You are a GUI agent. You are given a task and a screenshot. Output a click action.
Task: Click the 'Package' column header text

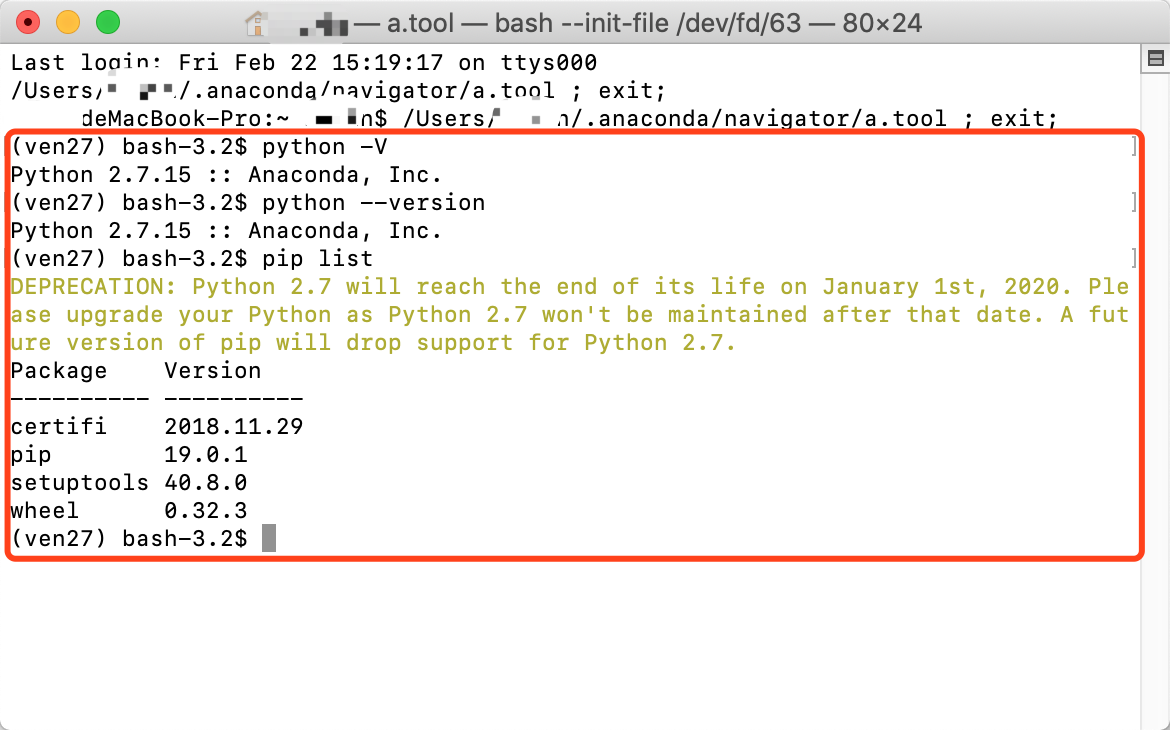pos(59,371)
